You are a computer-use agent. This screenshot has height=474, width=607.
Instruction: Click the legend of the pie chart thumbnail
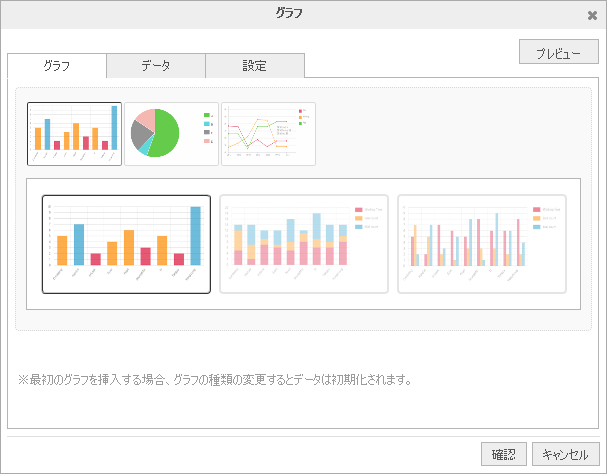point(208,128)
